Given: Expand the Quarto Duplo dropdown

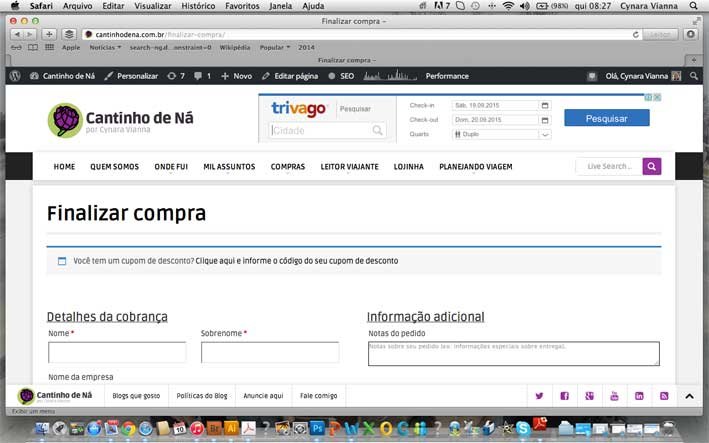Looking at the screenshot, I should [501, 134].
